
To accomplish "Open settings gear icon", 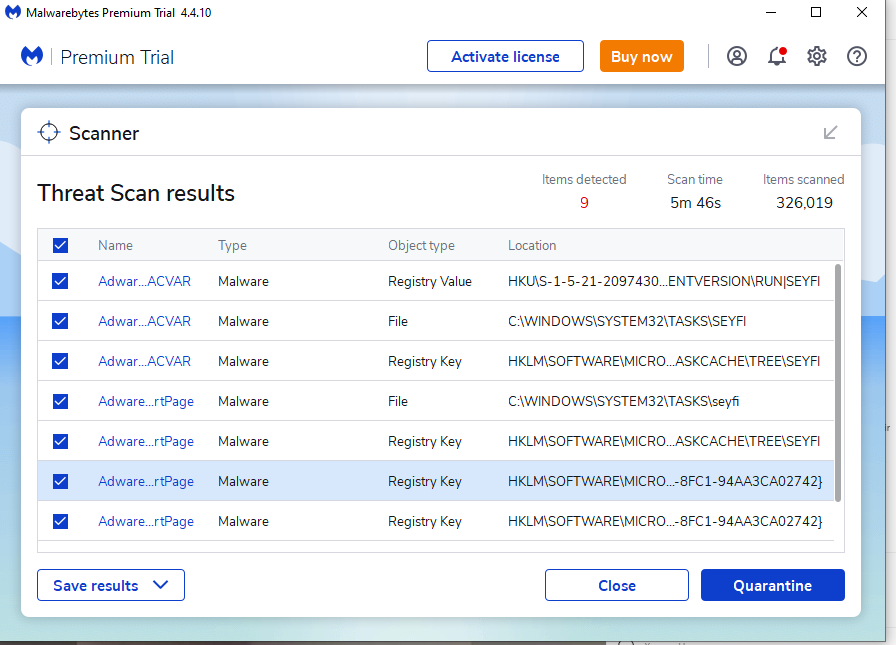I will (817, 56).
